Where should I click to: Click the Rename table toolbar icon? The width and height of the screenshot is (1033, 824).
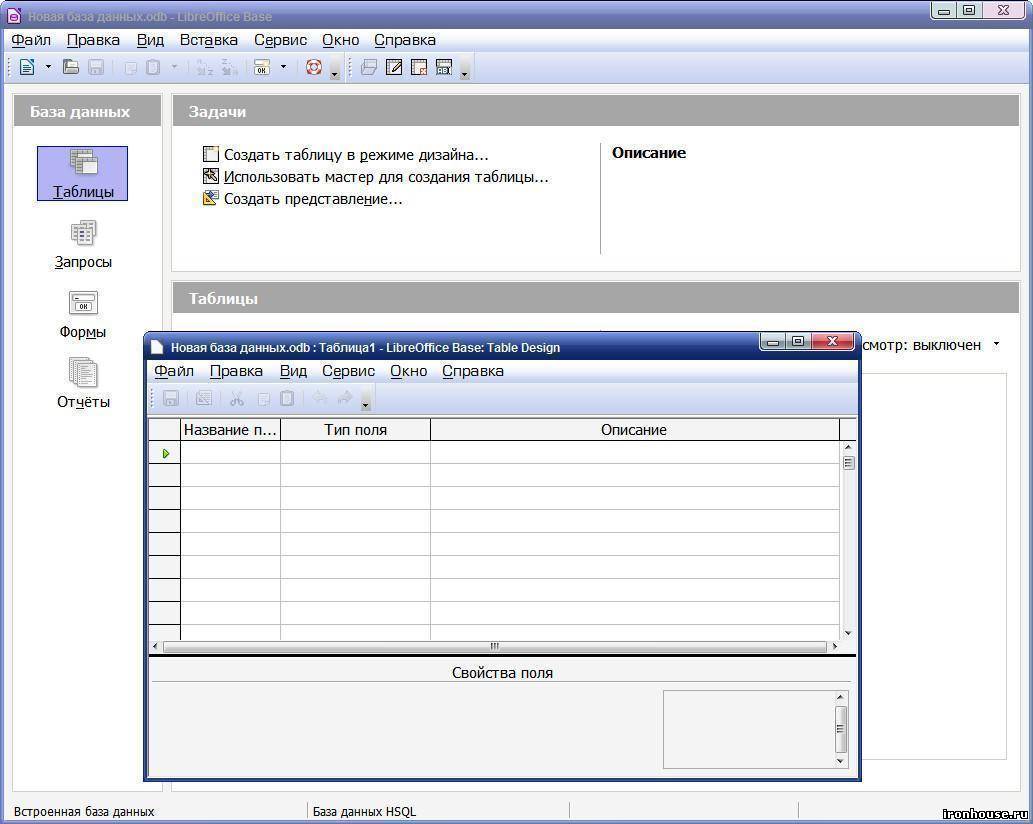pos(444,67)
